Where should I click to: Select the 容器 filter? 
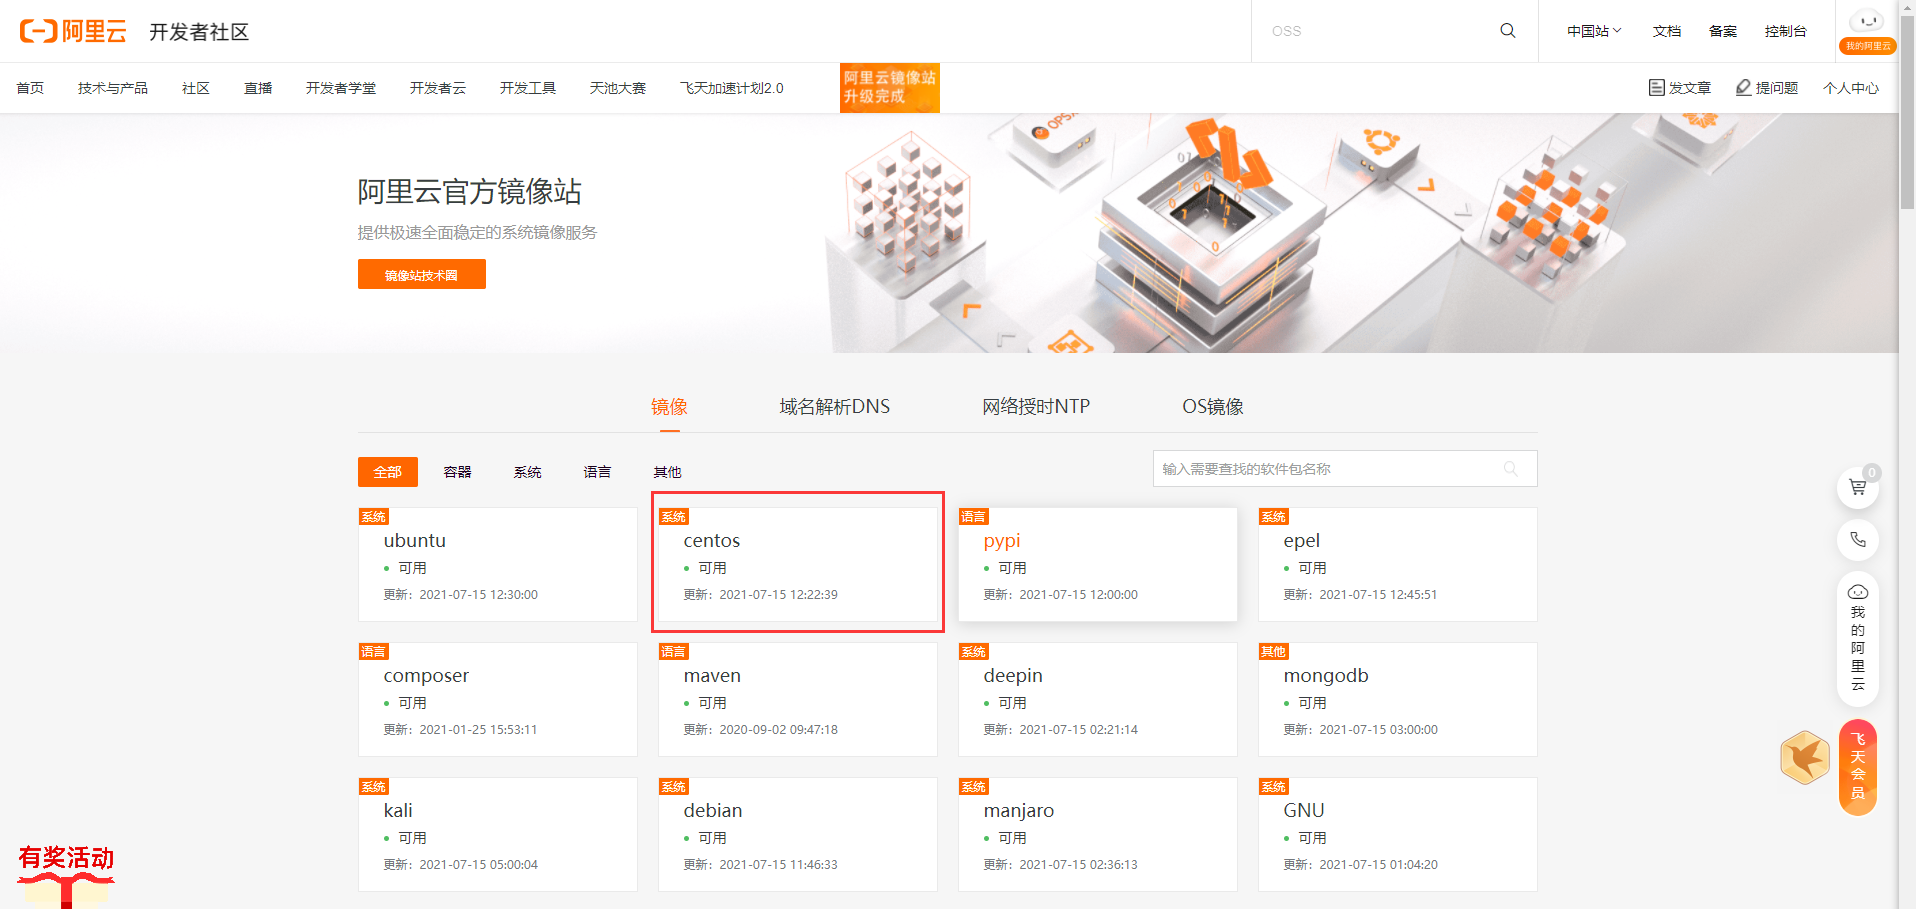(x=458, y=472)
